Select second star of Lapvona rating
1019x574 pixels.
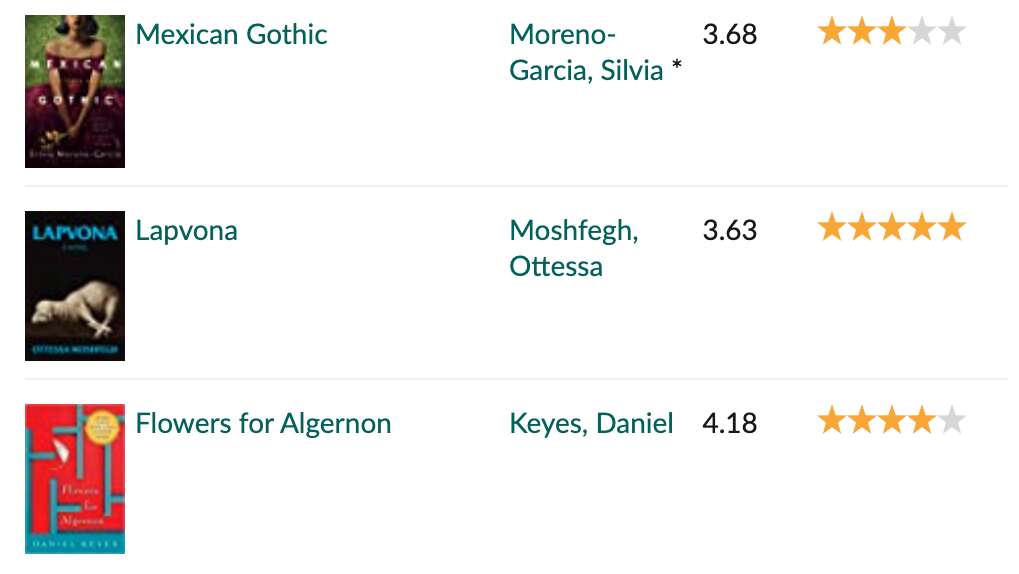pos(862,228)
